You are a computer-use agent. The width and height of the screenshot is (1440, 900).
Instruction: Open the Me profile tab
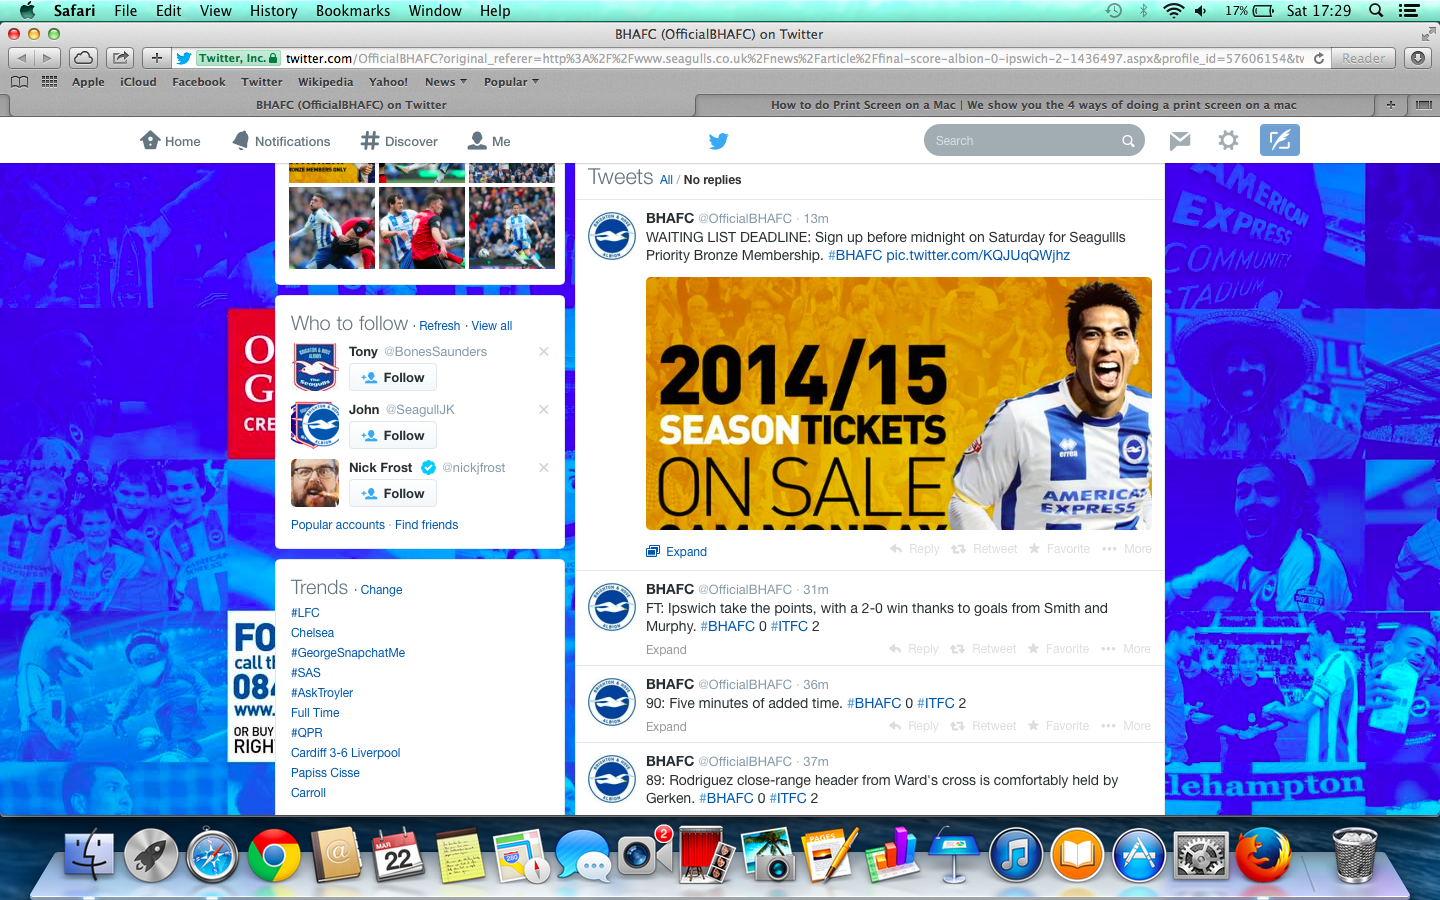click(x=489, y=141)
